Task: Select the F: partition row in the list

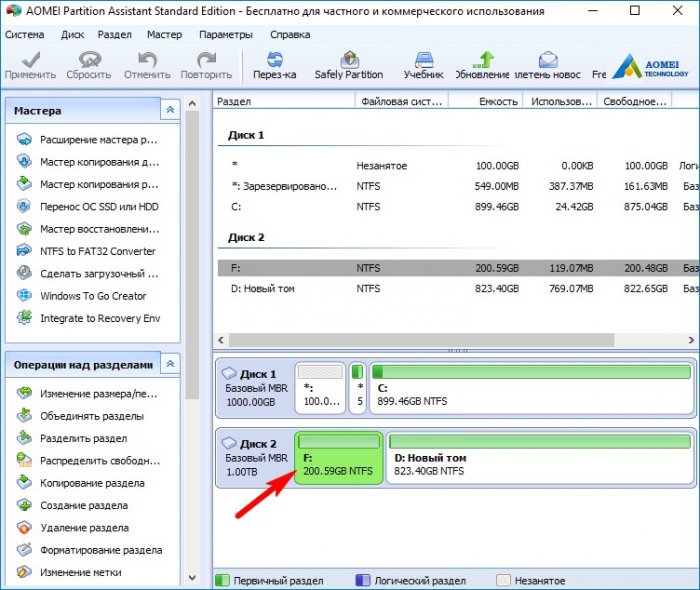Action: (x=458, y=268)
